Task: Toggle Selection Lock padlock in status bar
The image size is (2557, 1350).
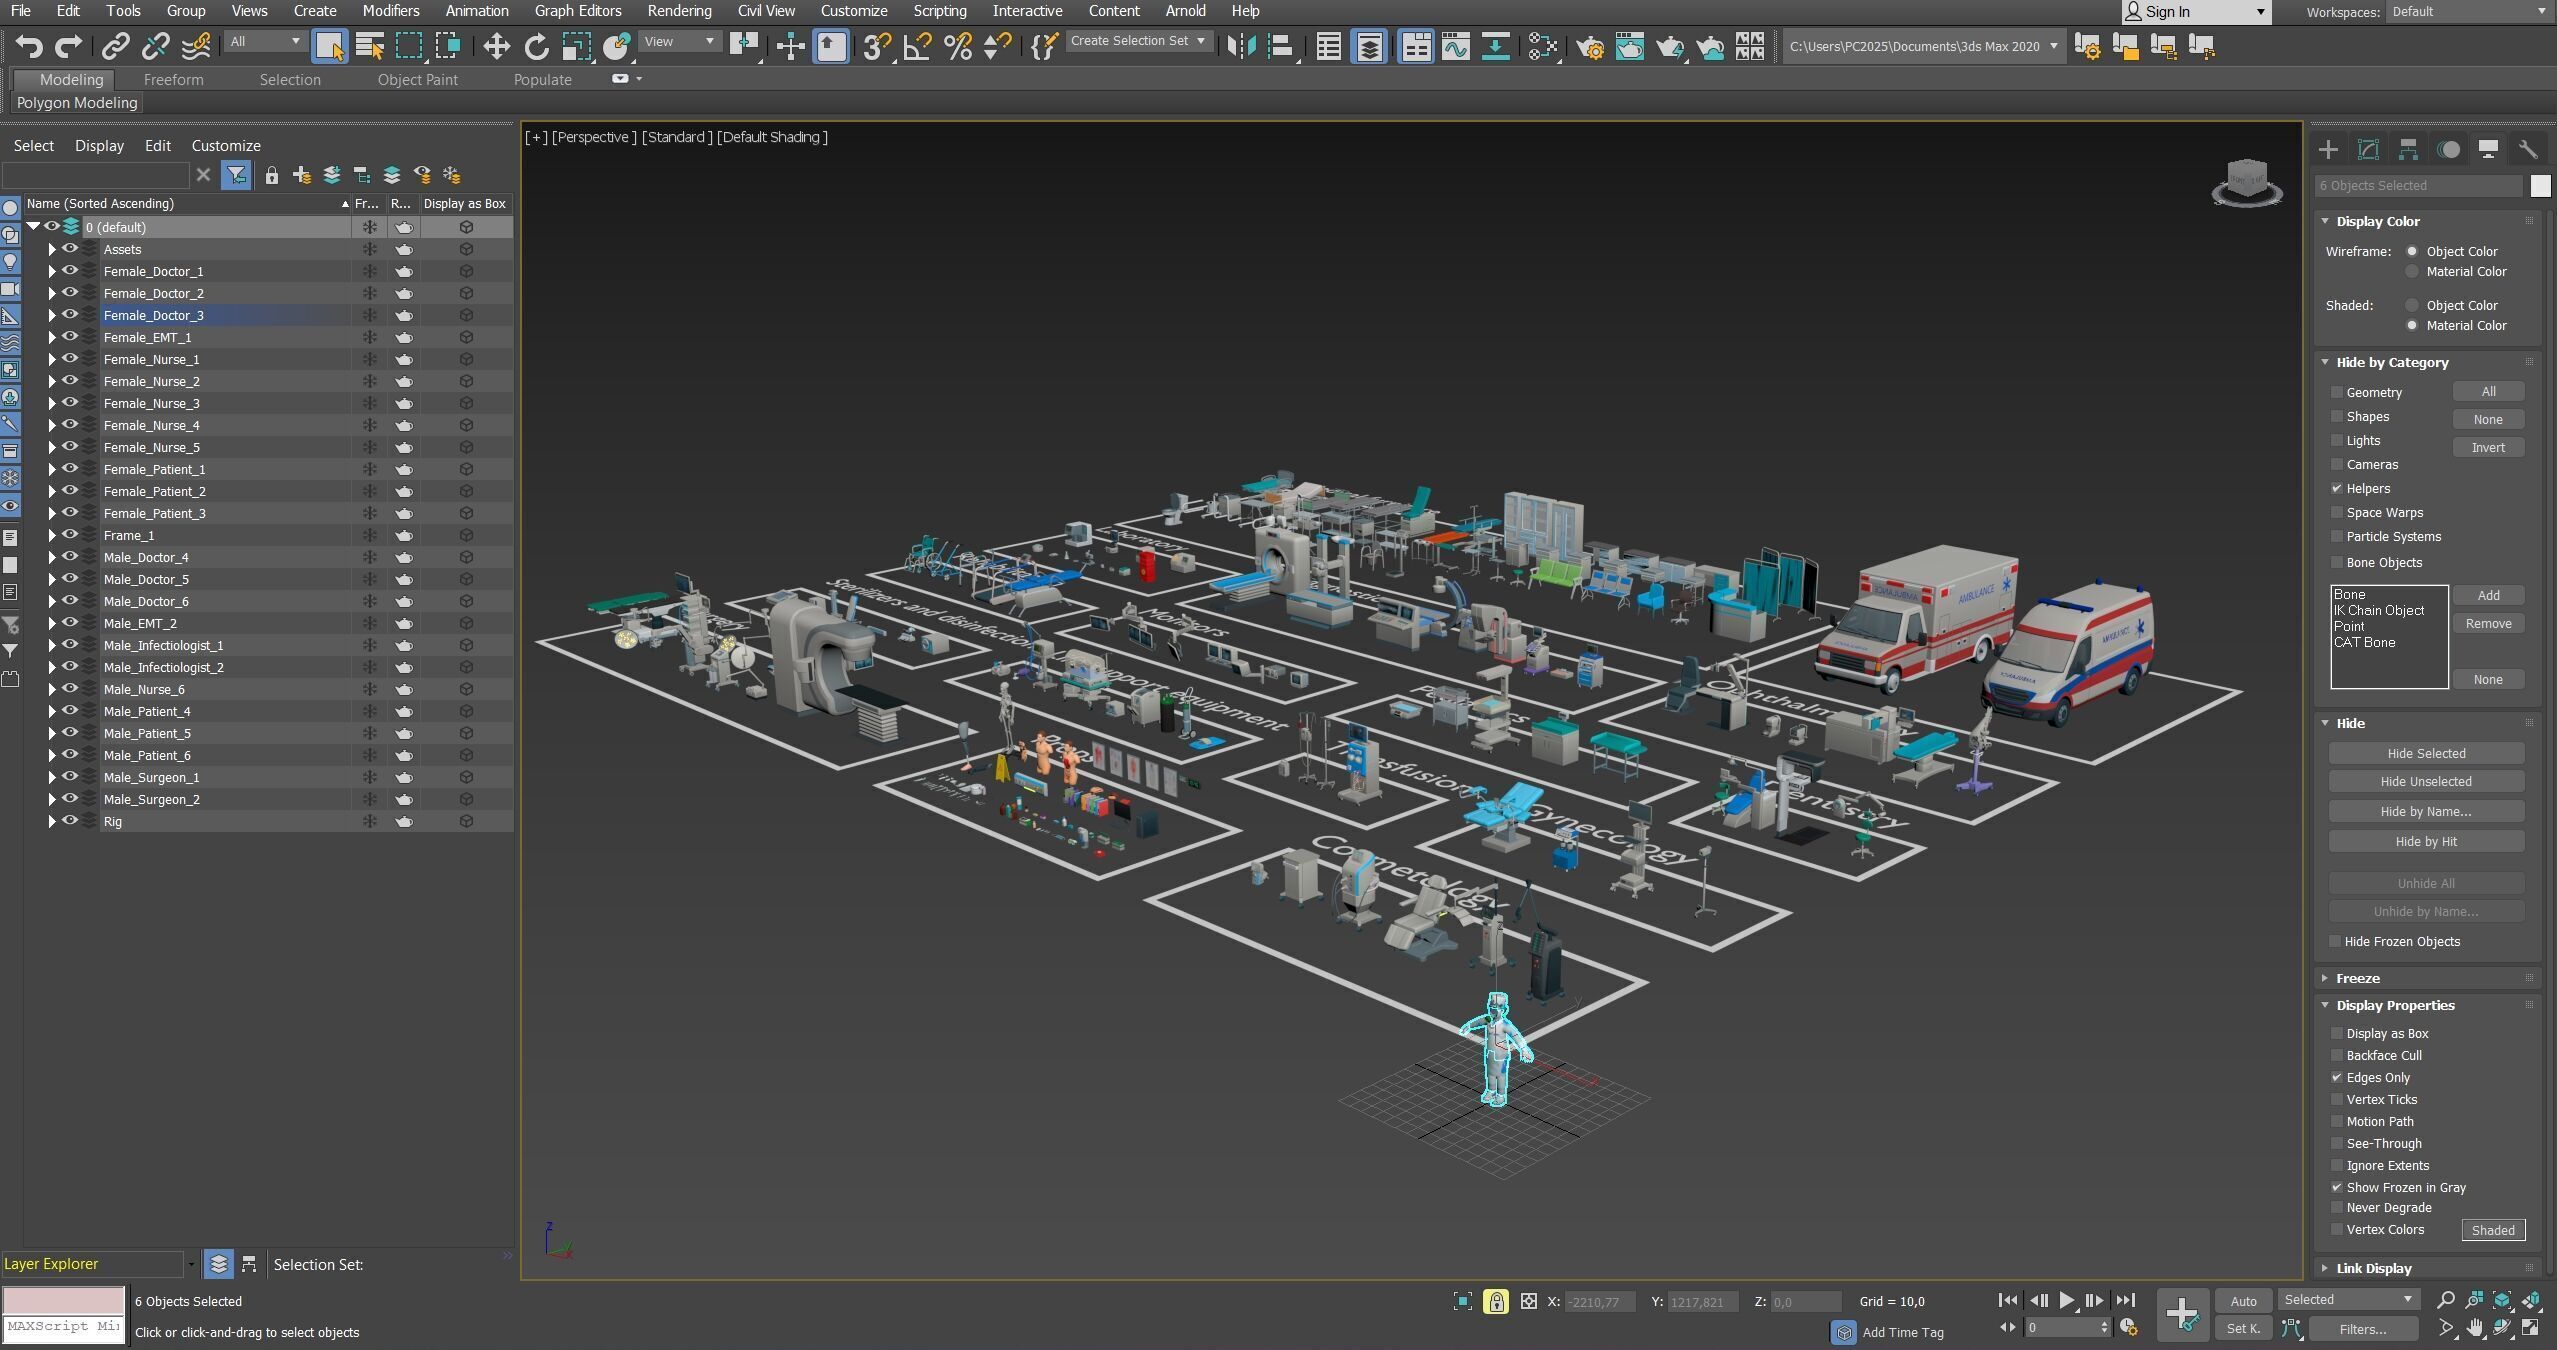Action: tap(1496, 1301)
